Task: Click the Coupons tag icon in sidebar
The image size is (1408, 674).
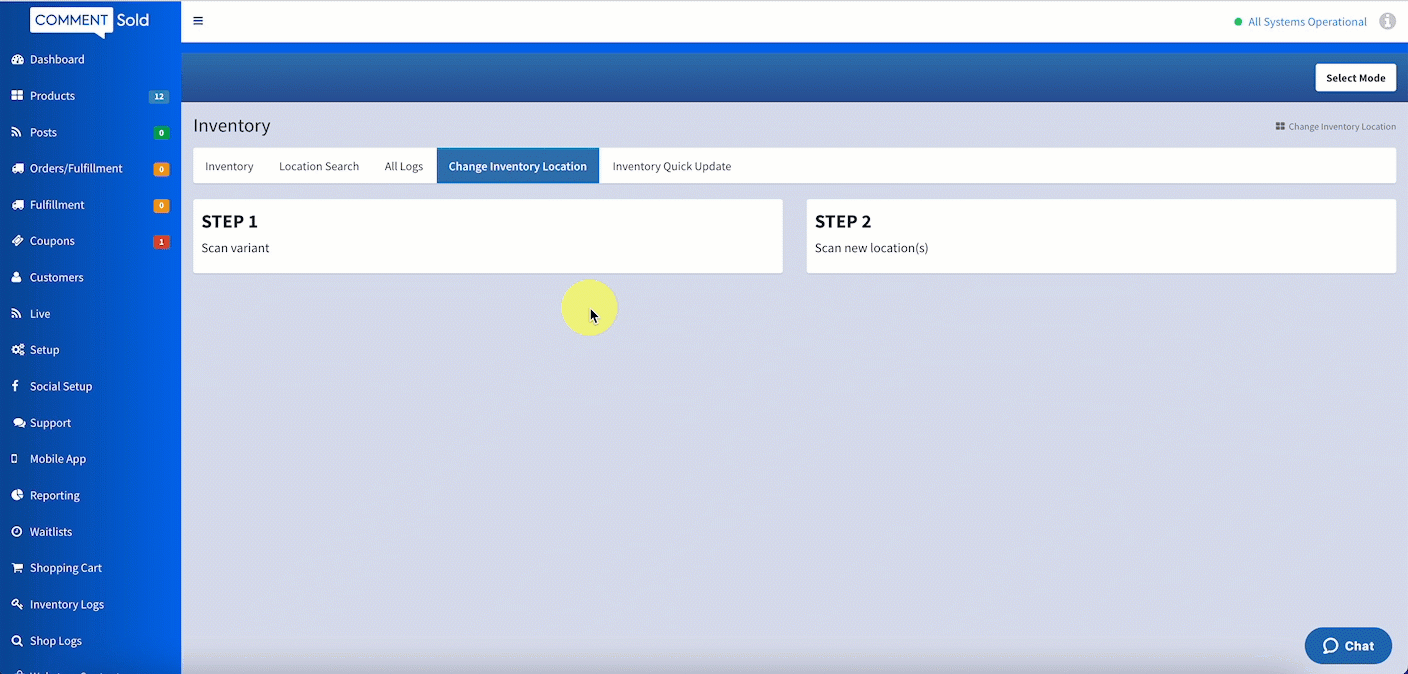Action: coord(17,241)
